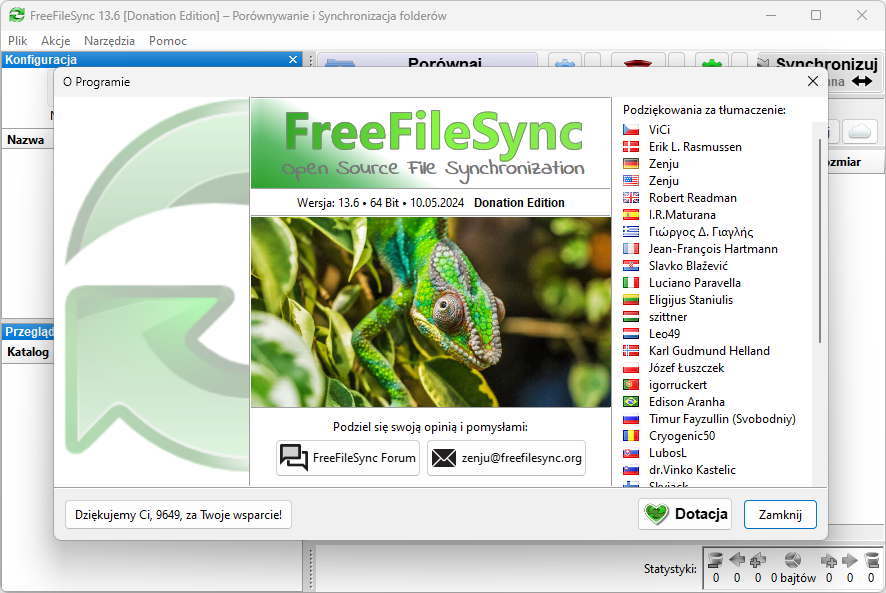Open the FreeFileSync Forum speech bubble icon
This screenshot has width=886, height=593.
(294, 458)
